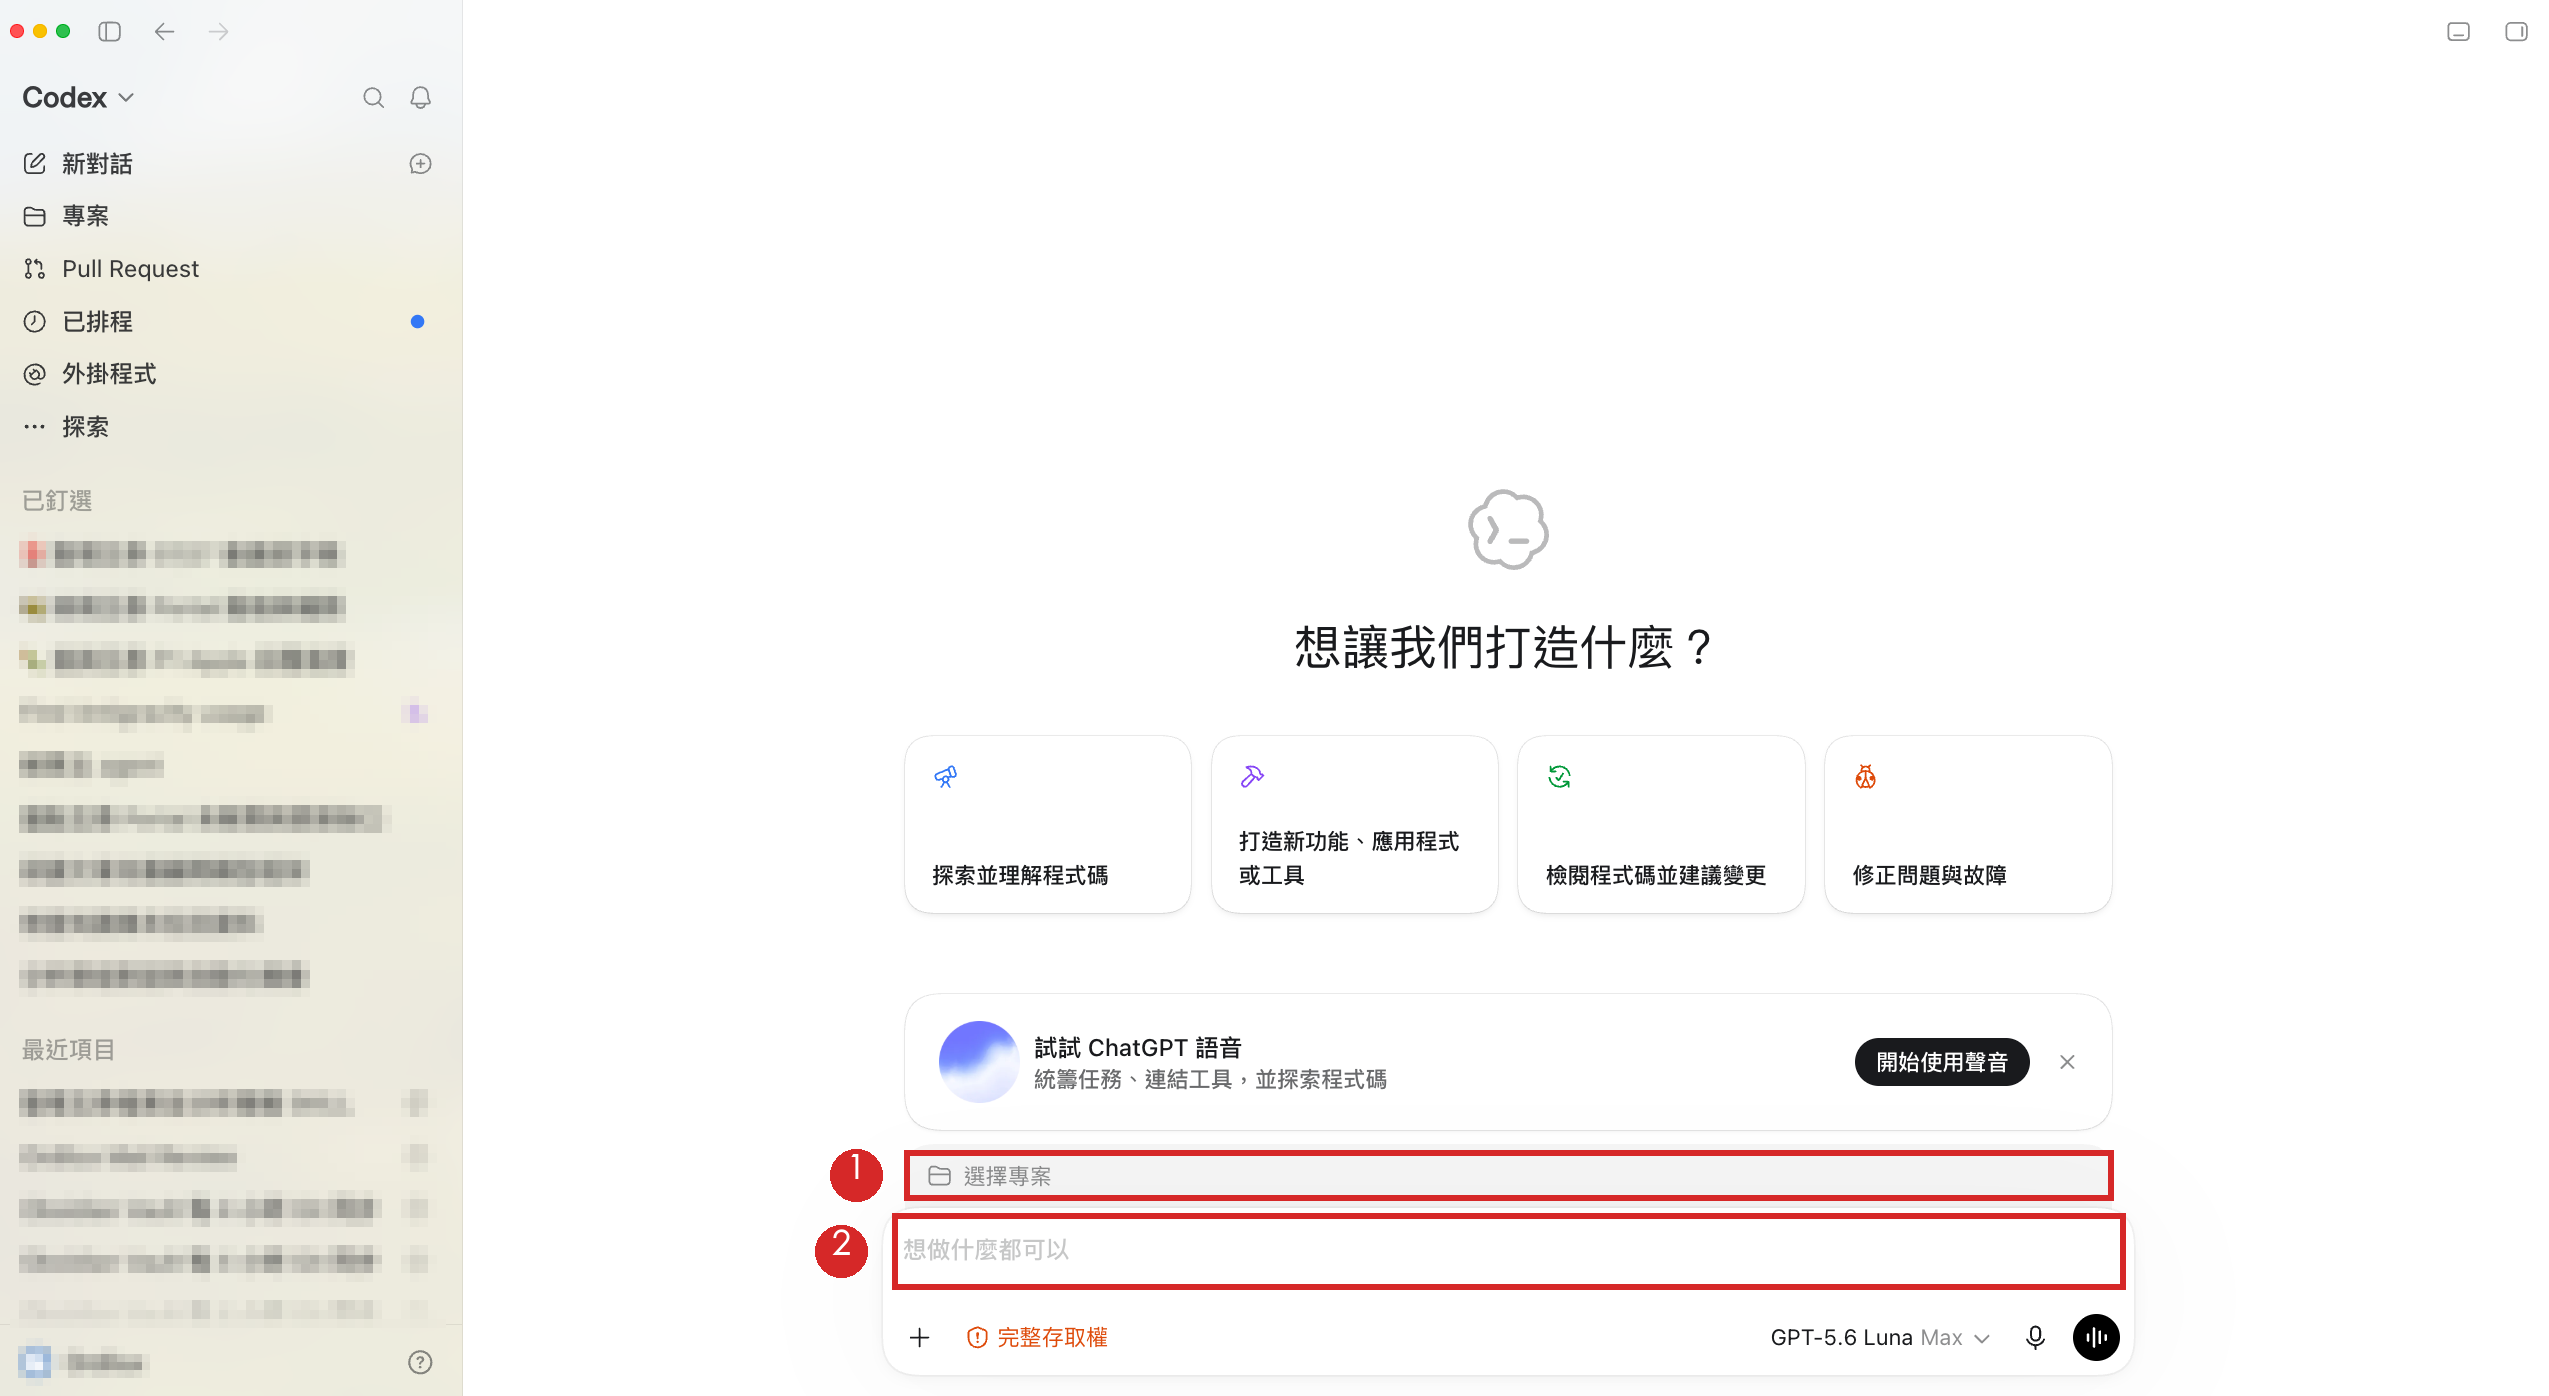Click the 已釘選 section header
Image resolution: width=2549 pixels, height=1396 pixels.
[x=57, y=501]
